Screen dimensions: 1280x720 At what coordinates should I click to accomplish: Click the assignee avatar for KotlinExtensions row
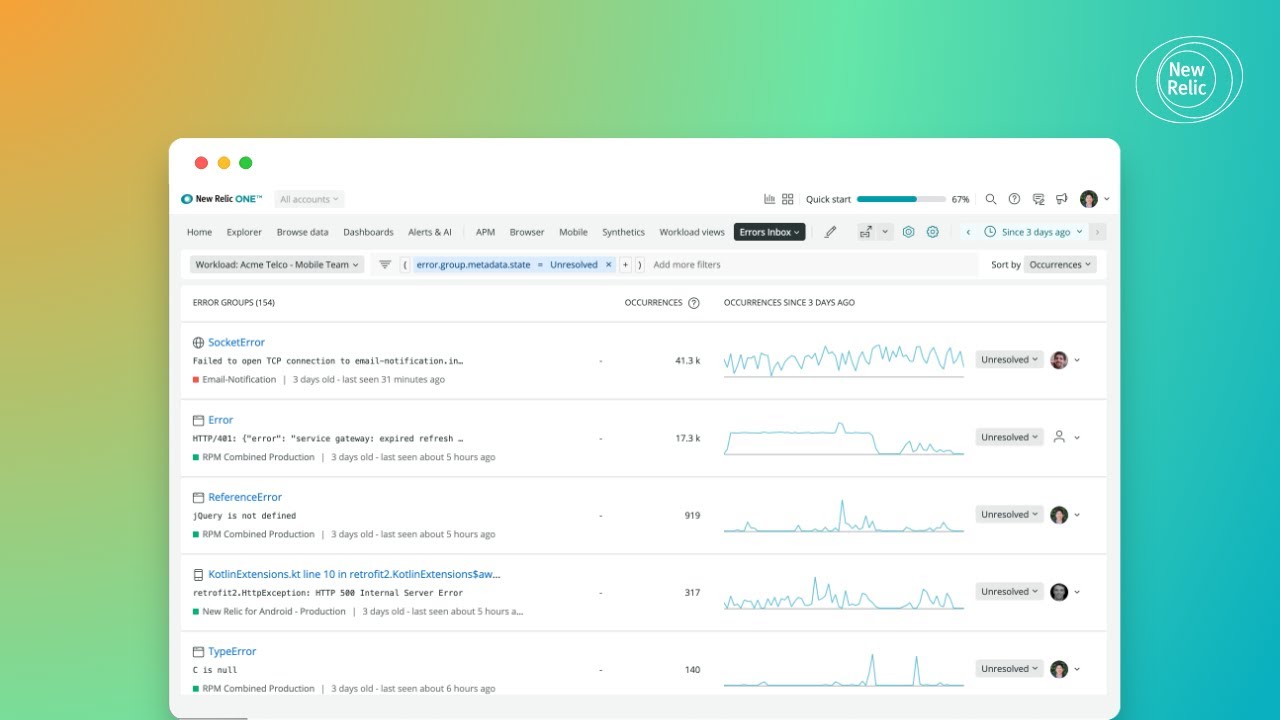pyautogui.click(x=1059, y=592)
